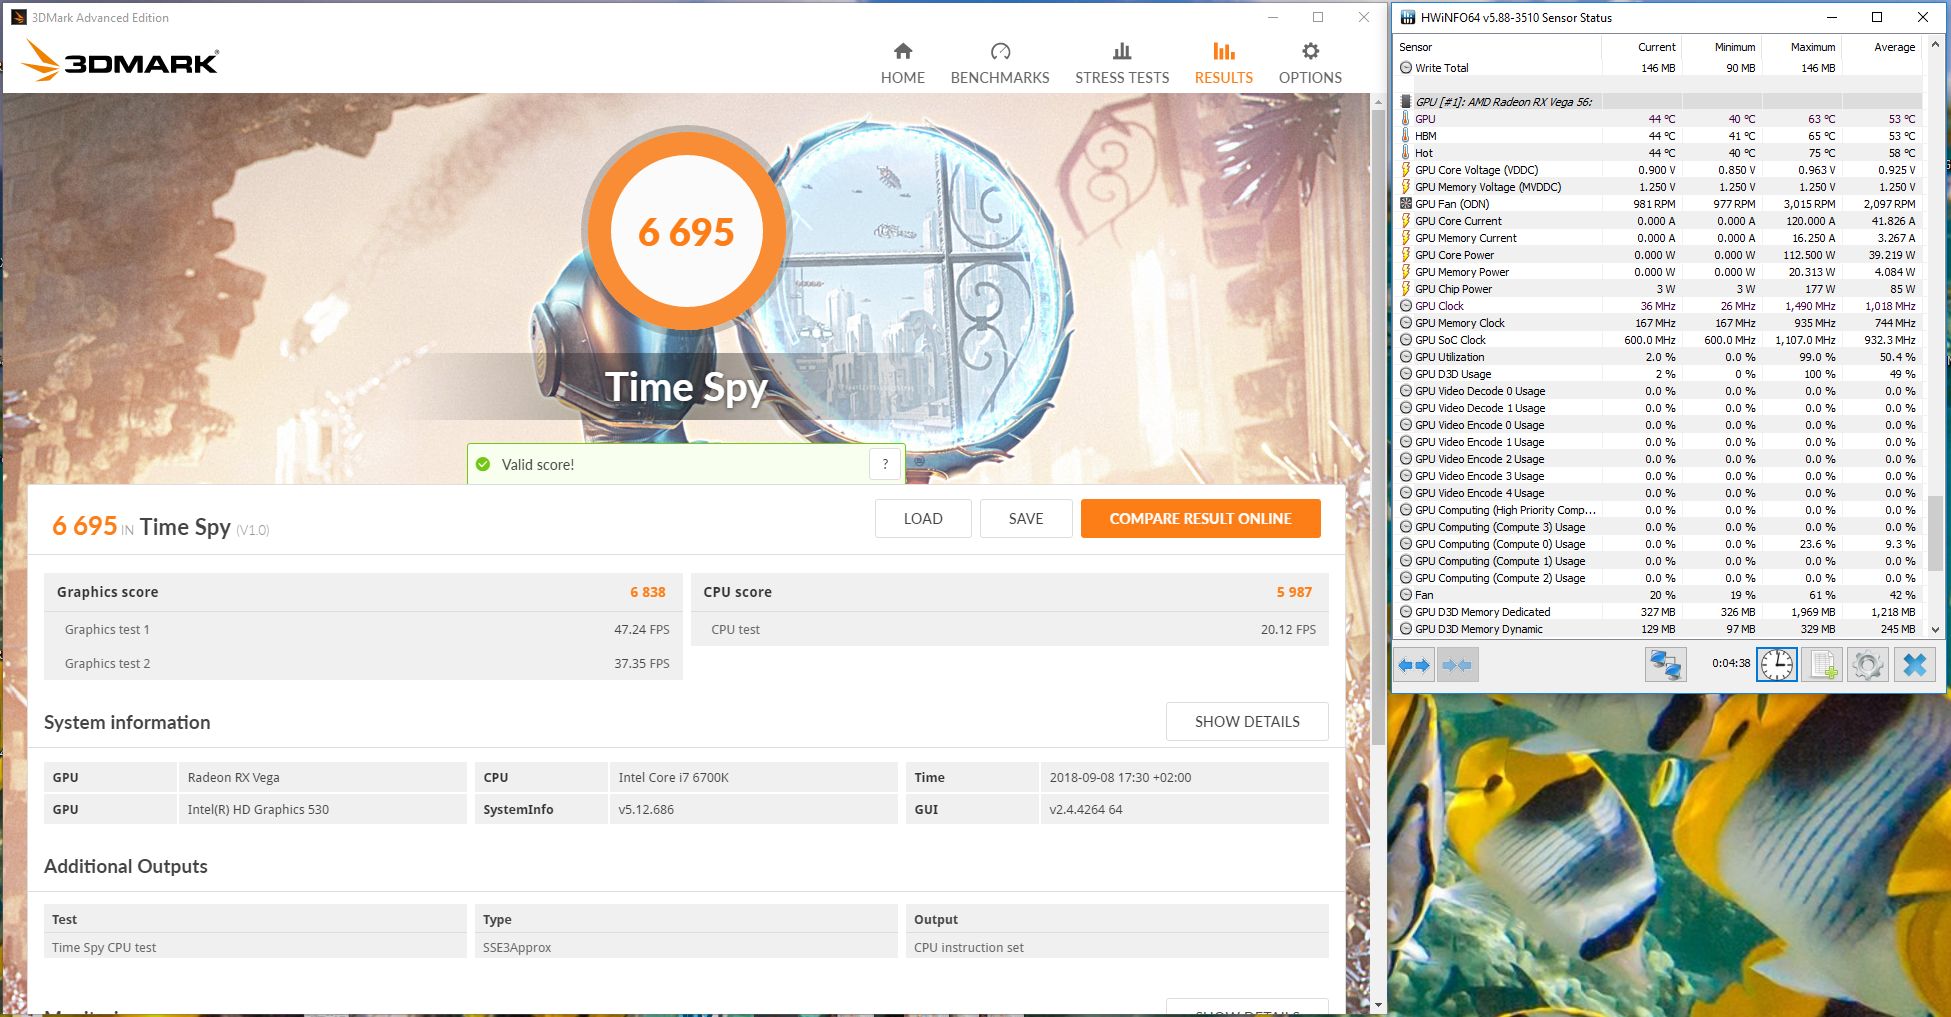This screenshot has width=1951, height=1017.
Task: Save the Time Spy result
Action: click(1026, 518)
